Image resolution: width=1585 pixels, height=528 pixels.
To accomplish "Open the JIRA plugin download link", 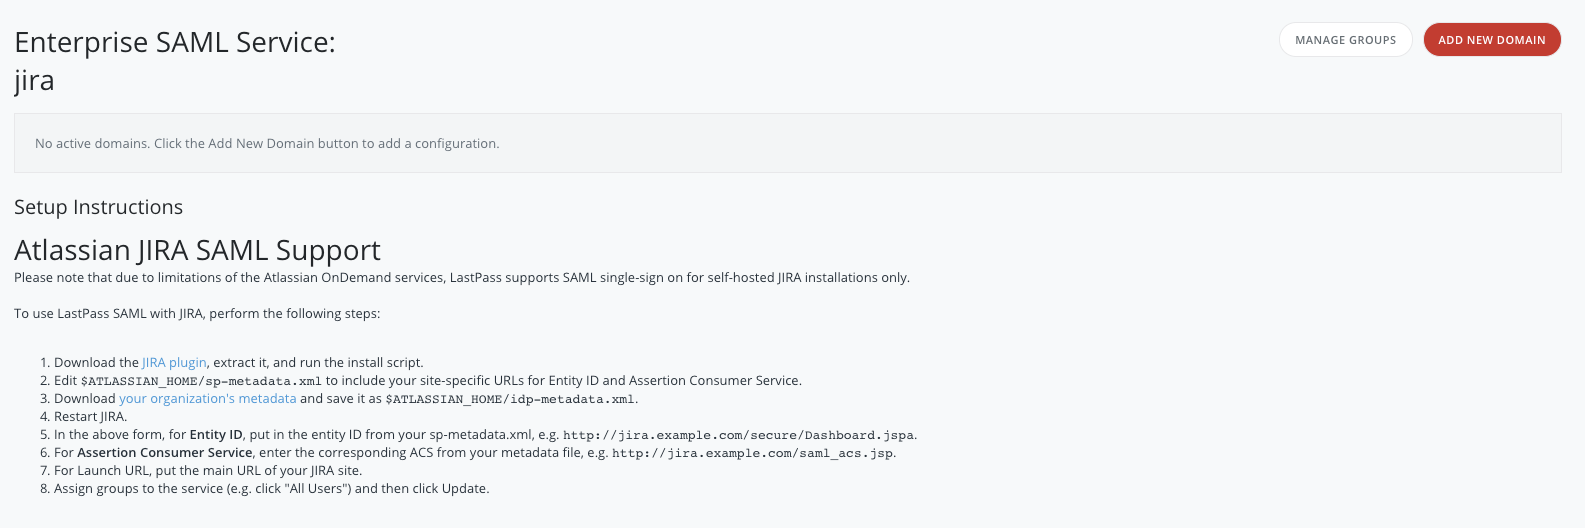I will [x=174, y=362].
